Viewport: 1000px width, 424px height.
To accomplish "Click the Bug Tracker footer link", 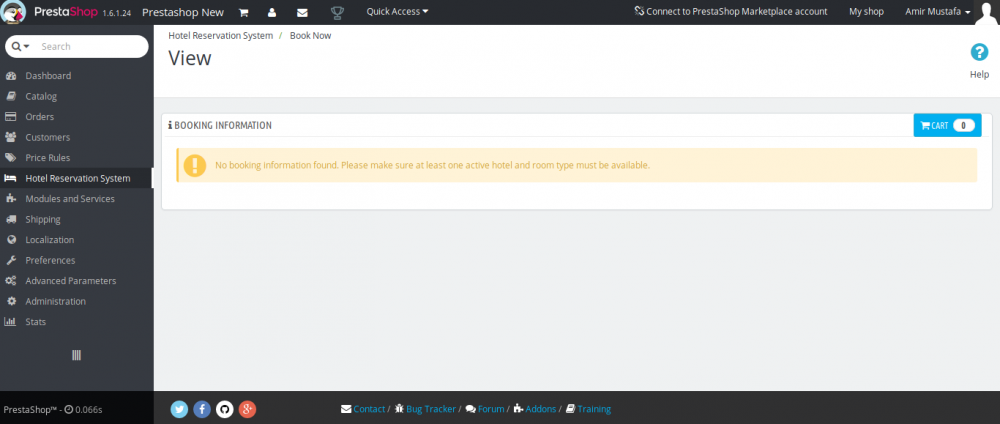I will [x=425, y=409].
